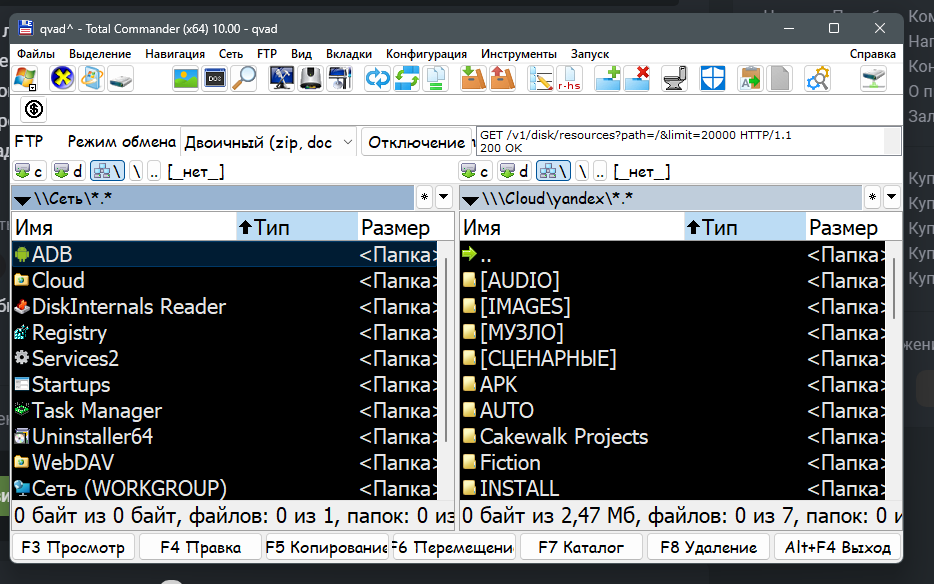The width and height of the screenshot is (934, 584).
Task: Click the two pages with green lines icon
Action: pos(435,79)
